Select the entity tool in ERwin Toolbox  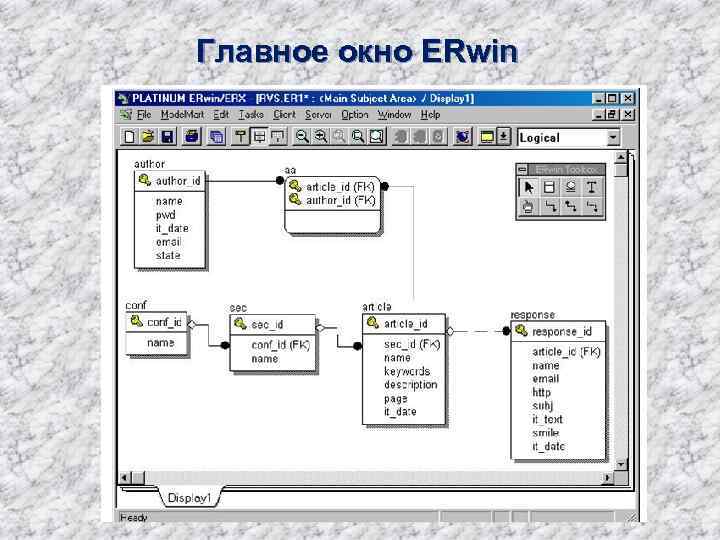549,187
